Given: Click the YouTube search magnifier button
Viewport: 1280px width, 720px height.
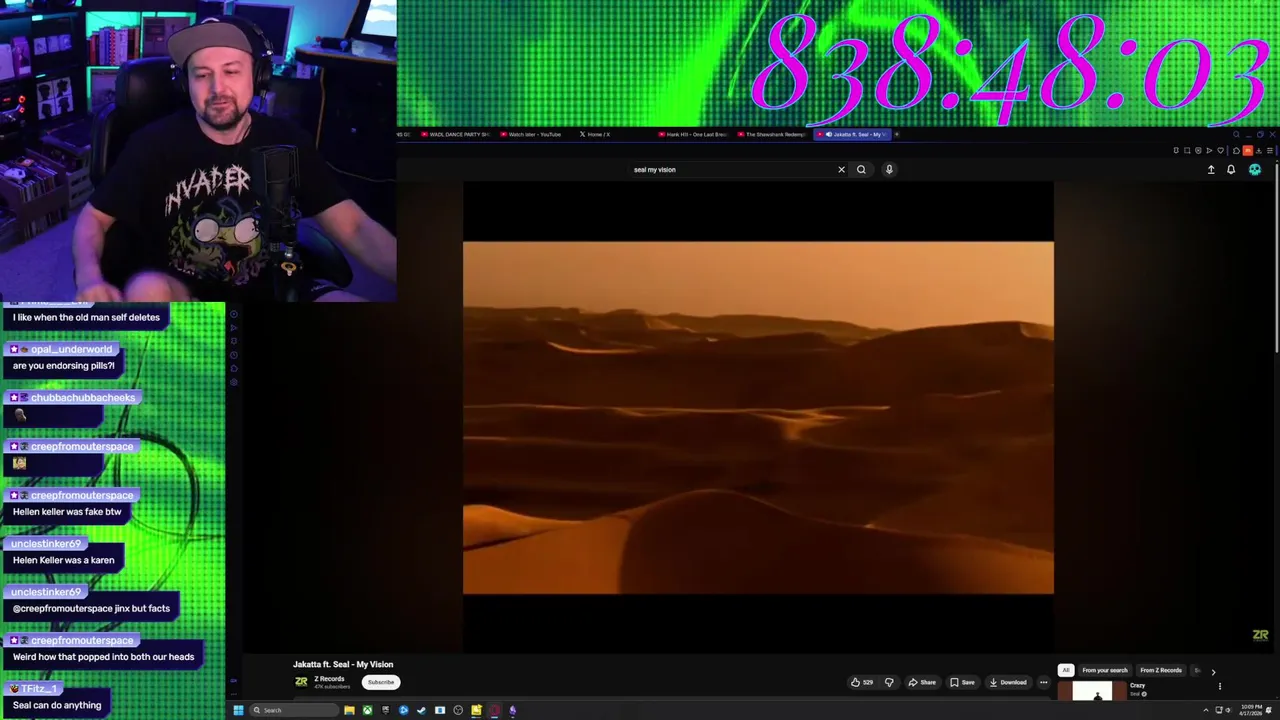Looking at the screenshot, I should tap(861, 169).
